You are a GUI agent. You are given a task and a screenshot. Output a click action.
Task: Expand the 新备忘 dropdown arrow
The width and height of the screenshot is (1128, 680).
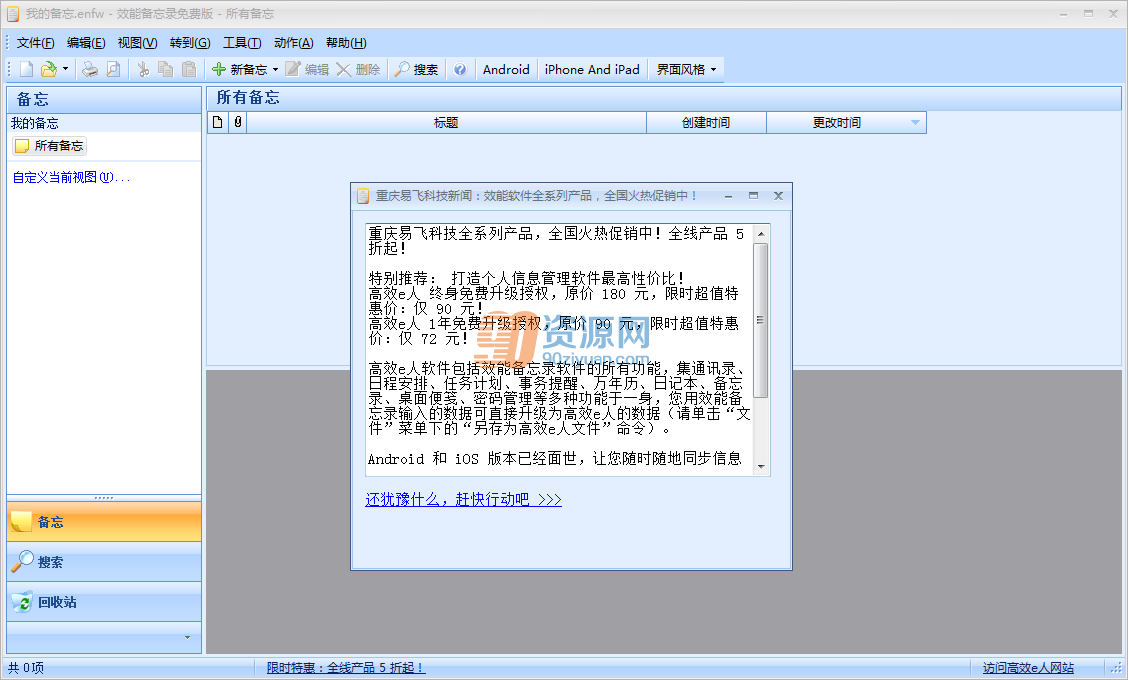tap(276, 70)
